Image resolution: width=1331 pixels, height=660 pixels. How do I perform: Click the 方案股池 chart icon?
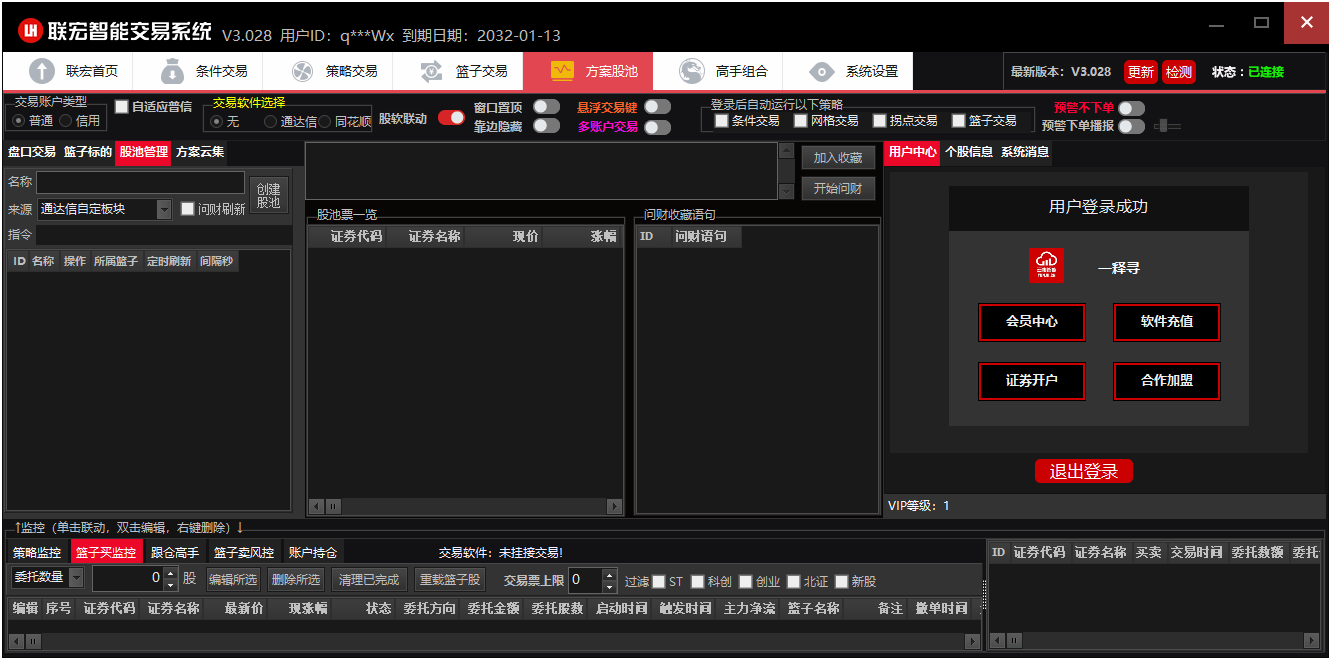coord(562,71)
